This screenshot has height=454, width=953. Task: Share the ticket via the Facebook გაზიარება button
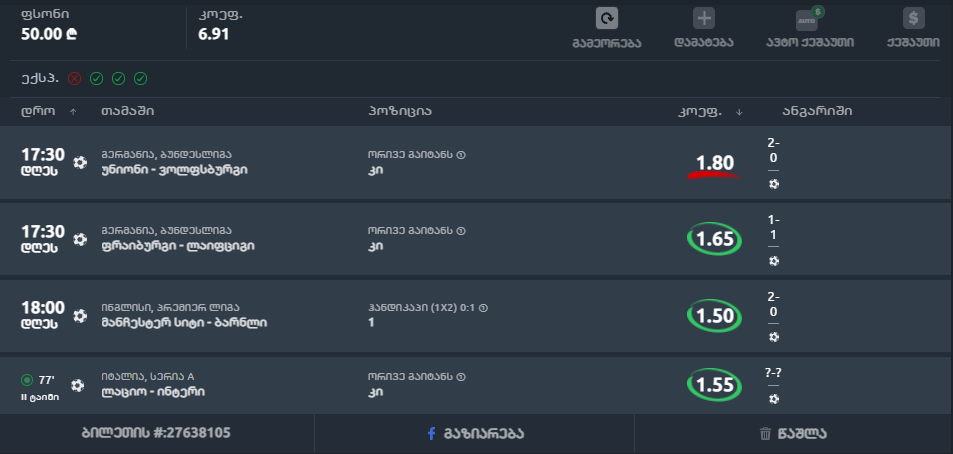[475, 434]
